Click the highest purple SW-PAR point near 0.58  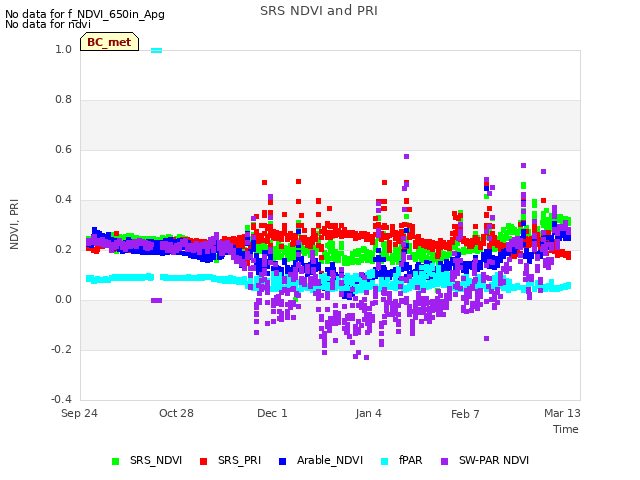click(x=407, y=157)
